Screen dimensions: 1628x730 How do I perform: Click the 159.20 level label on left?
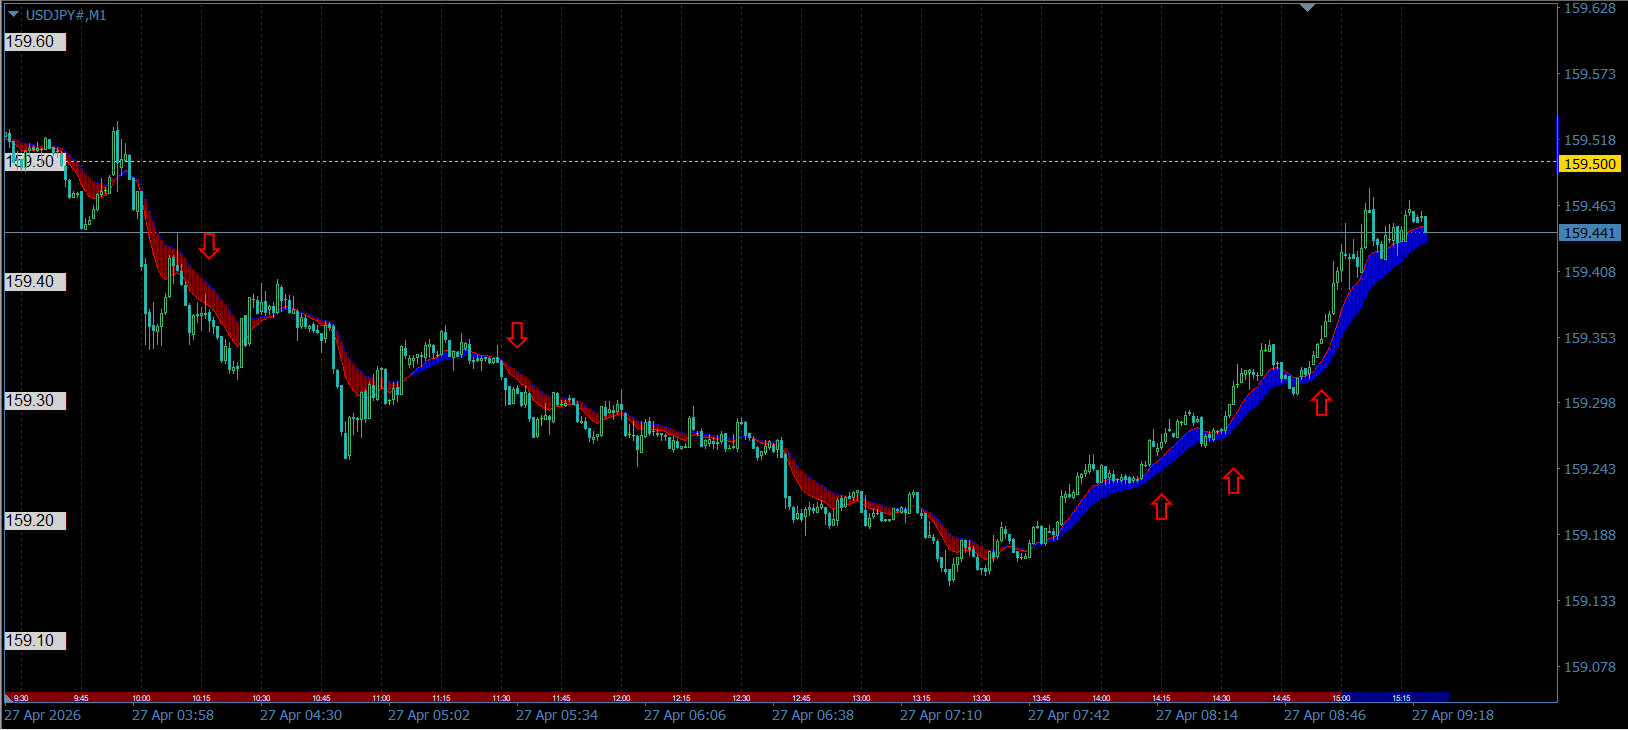36,521
